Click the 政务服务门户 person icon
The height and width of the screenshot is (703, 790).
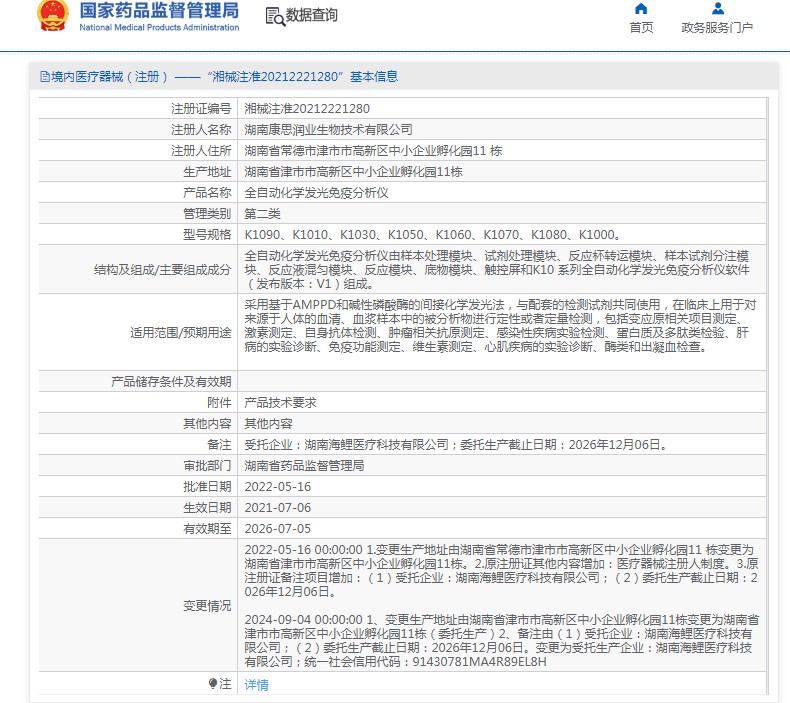coord(717,9)
